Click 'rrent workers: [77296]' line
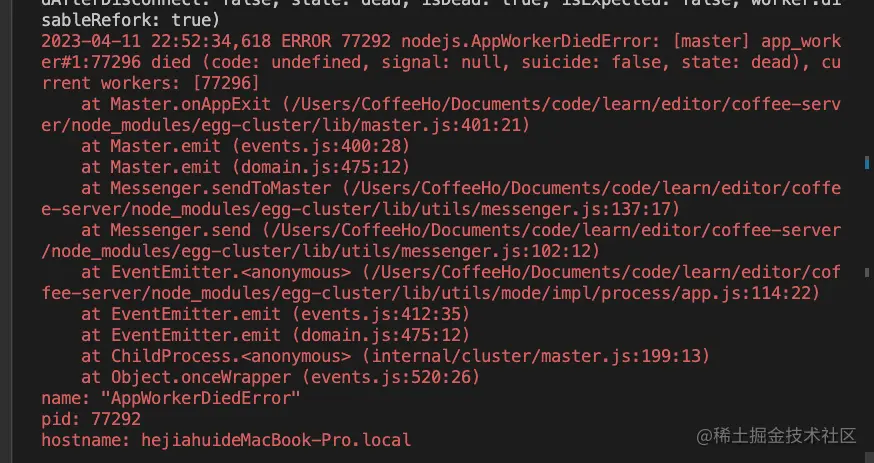Image resolution: width=874 pixels, height=463 pixels. 150,84
